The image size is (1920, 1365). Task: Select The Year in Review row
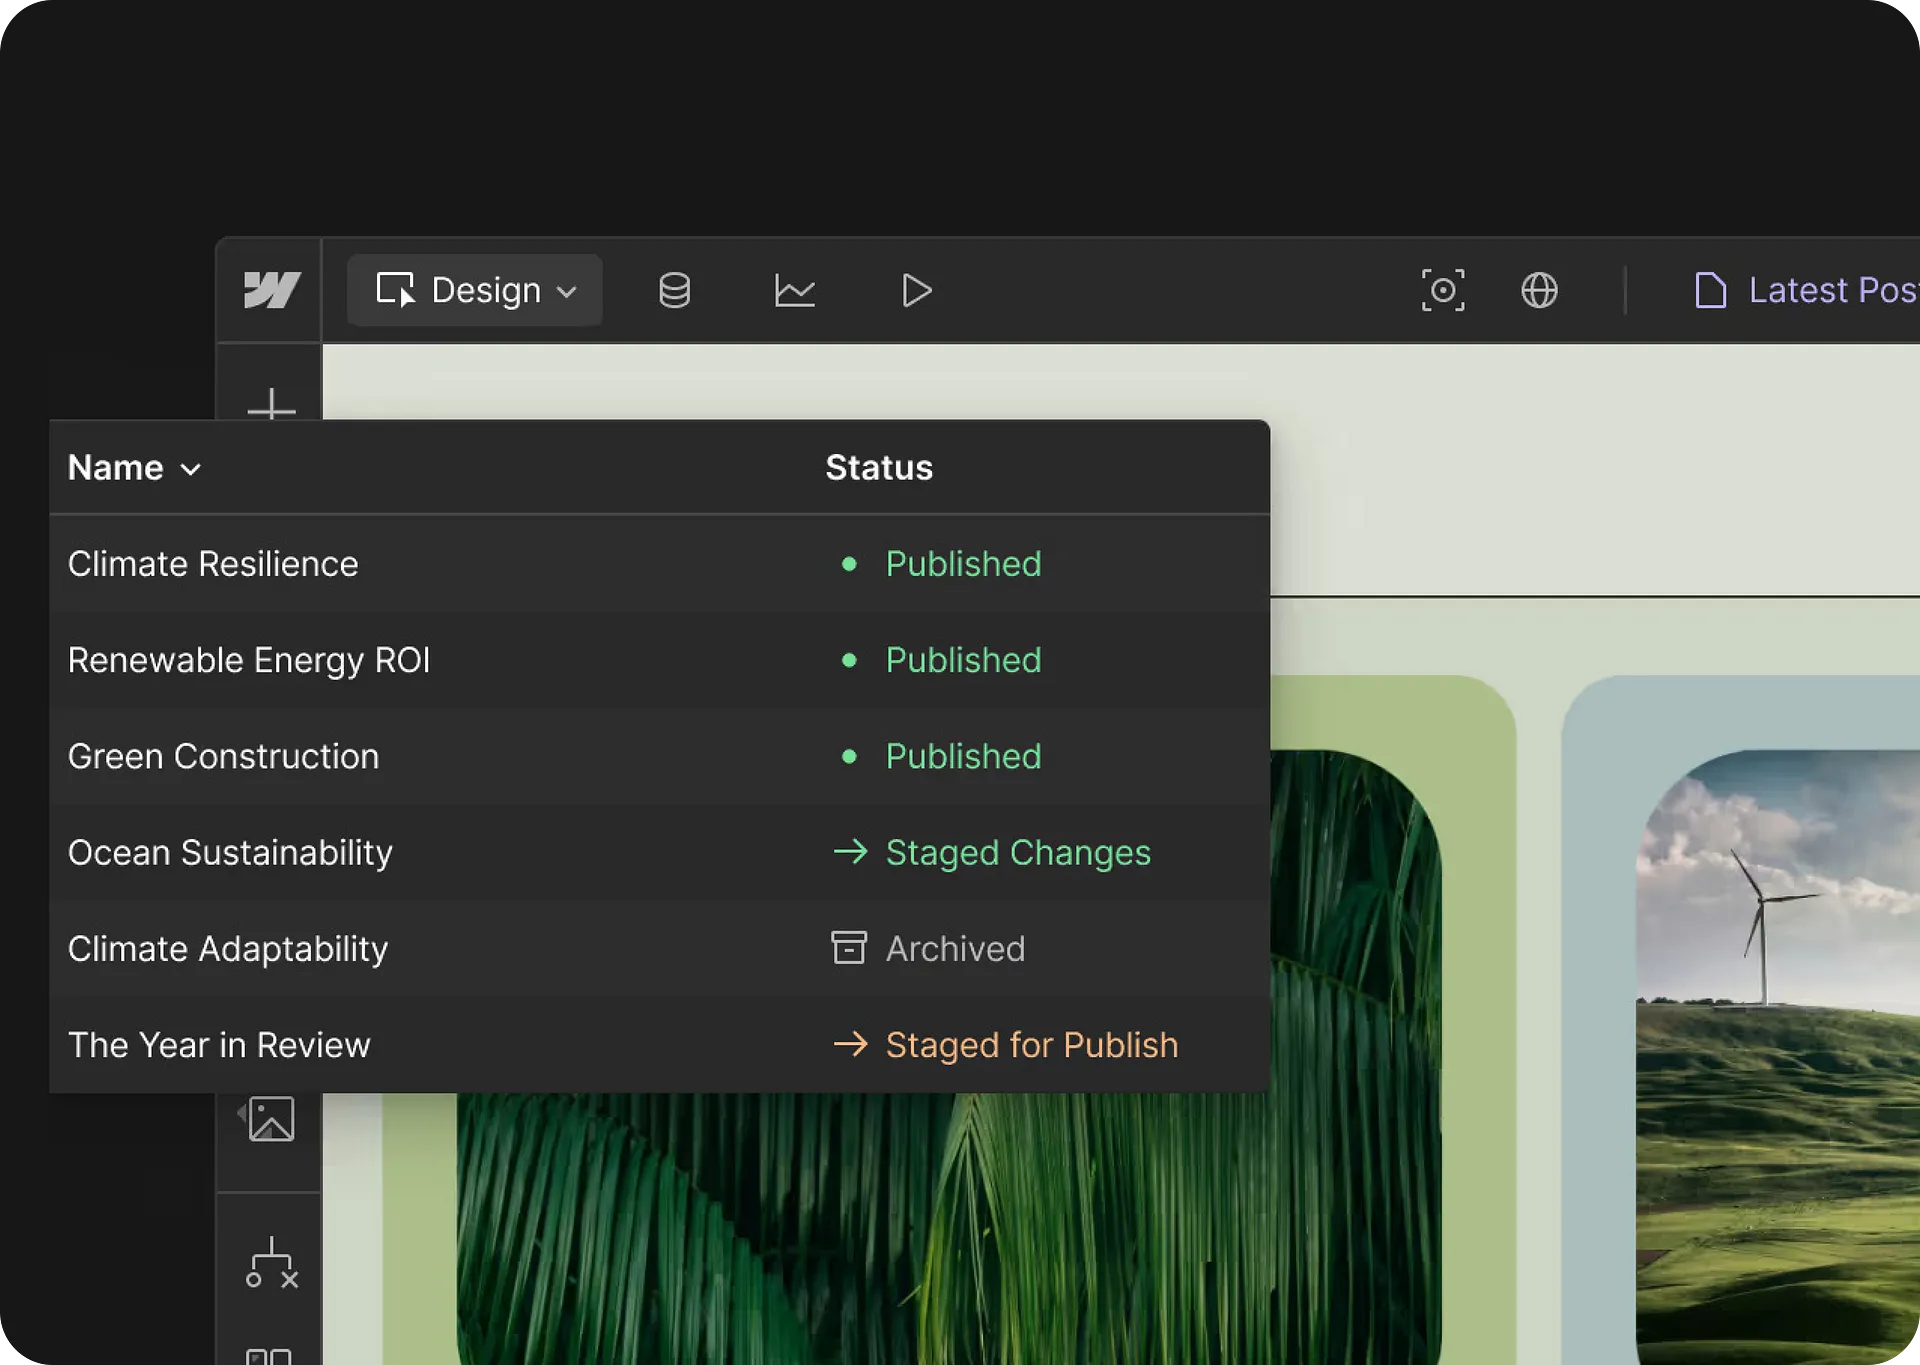[660, 1044]
